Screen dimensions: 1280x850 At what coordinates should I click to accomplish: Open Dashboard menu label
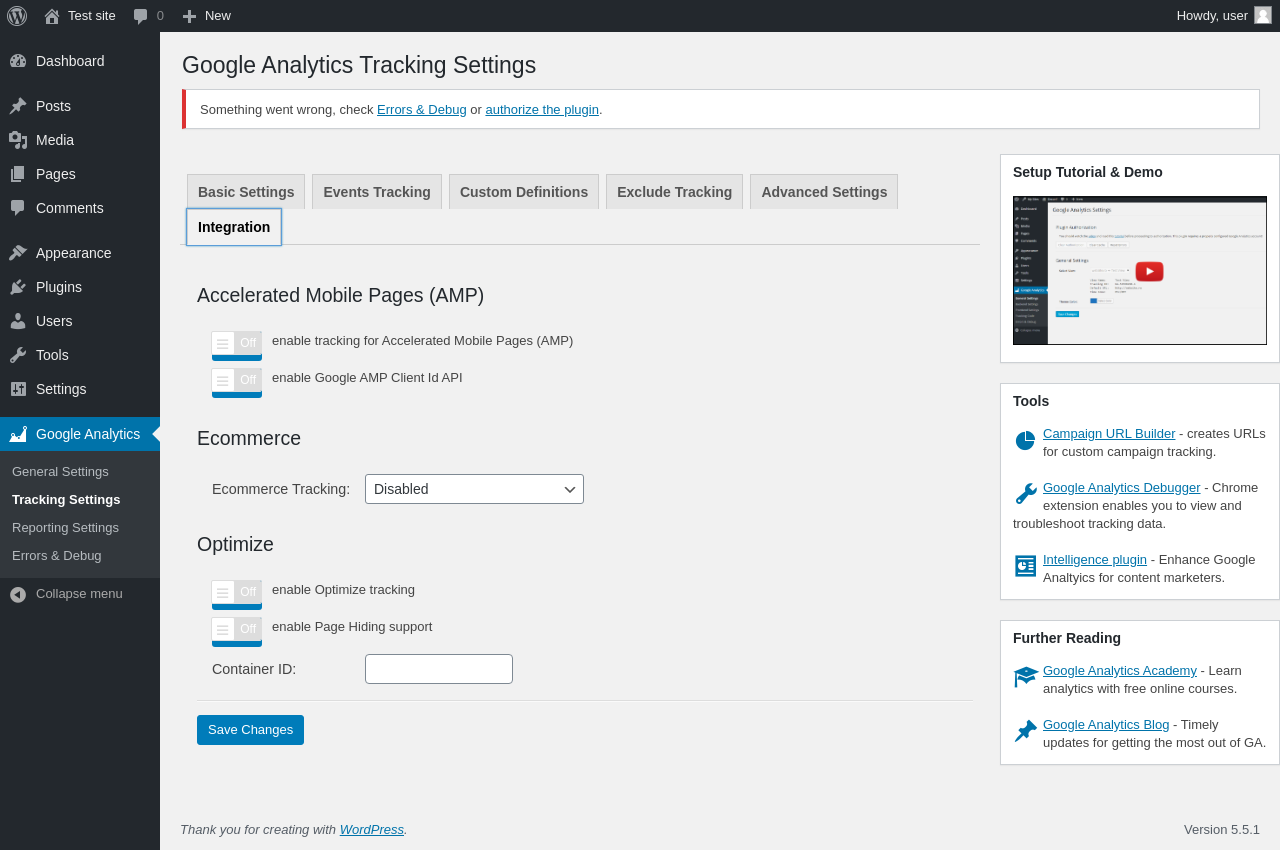tap(70, 61)
